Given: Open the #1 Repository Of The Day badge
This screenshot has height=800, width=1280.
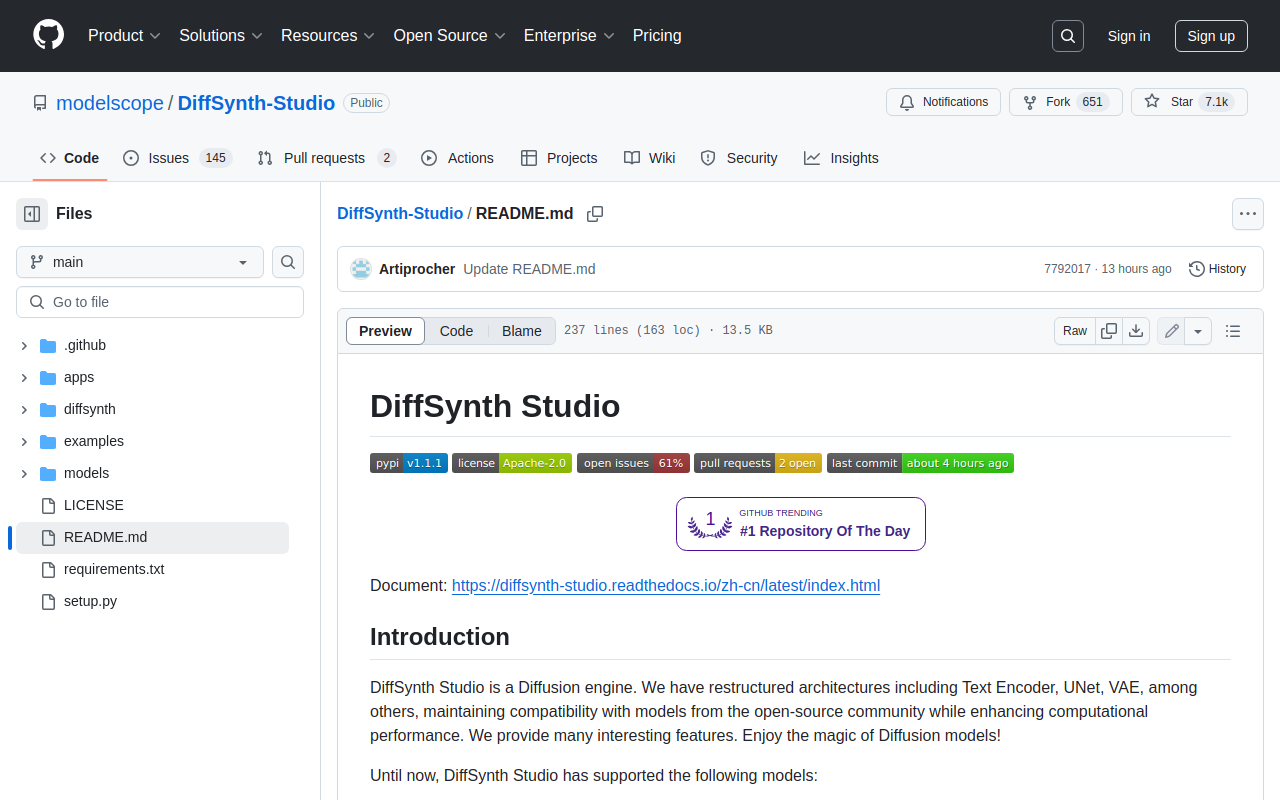Looking at the screenshot, I should (x=801, y=524).
